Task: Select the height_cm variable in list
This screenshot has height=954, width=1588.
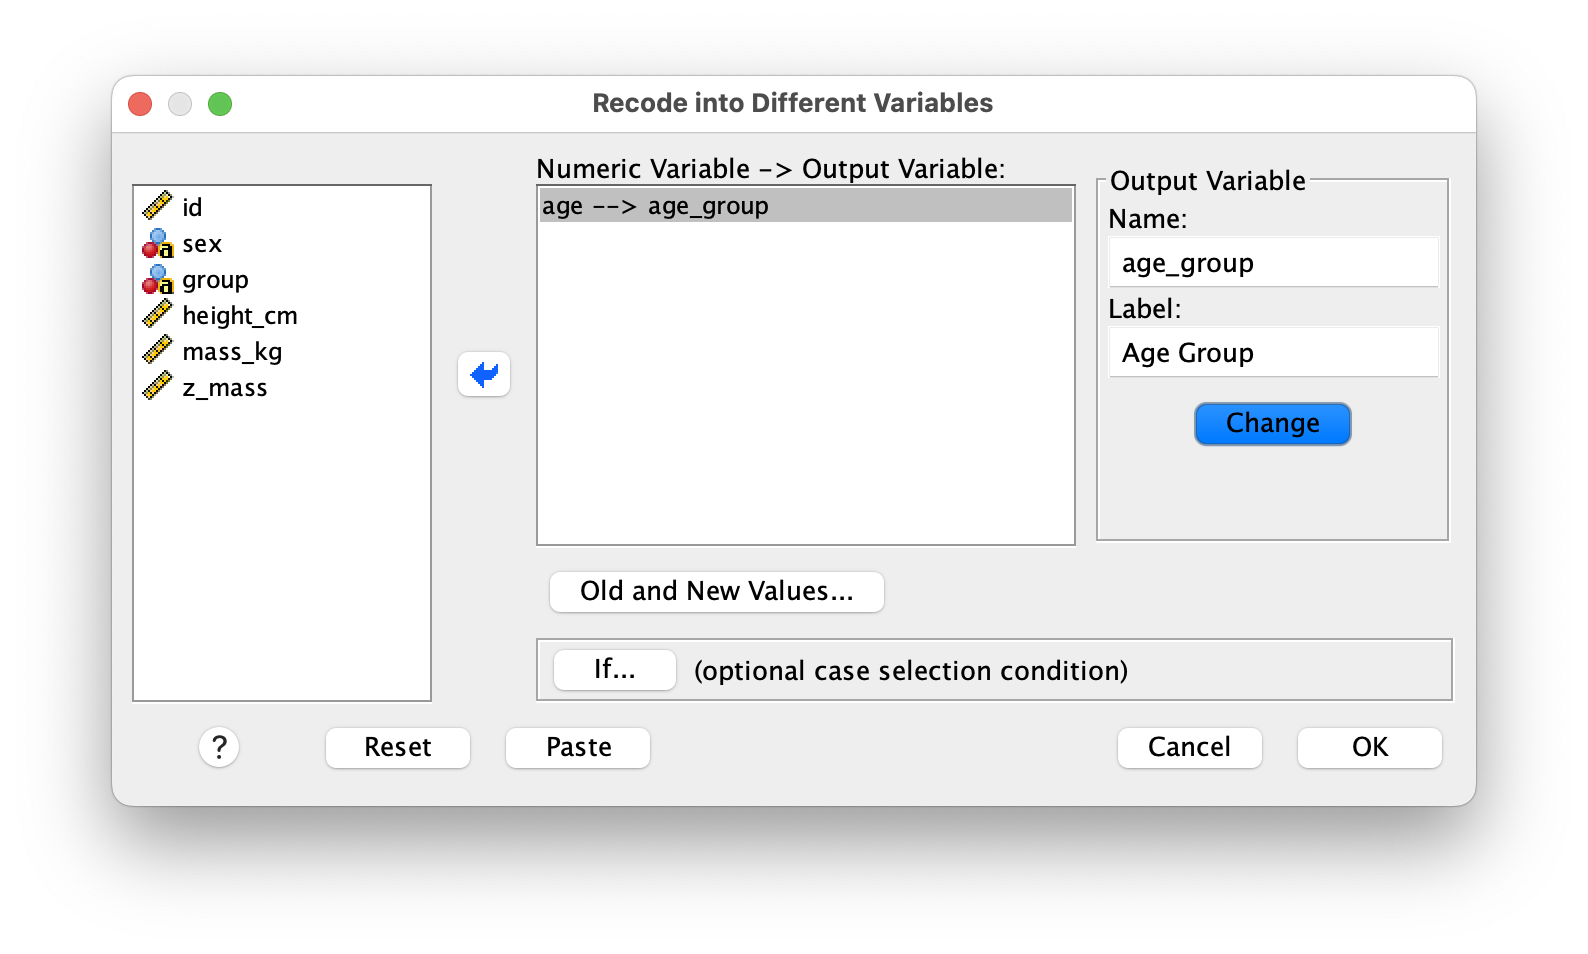Action: [240, 316]
